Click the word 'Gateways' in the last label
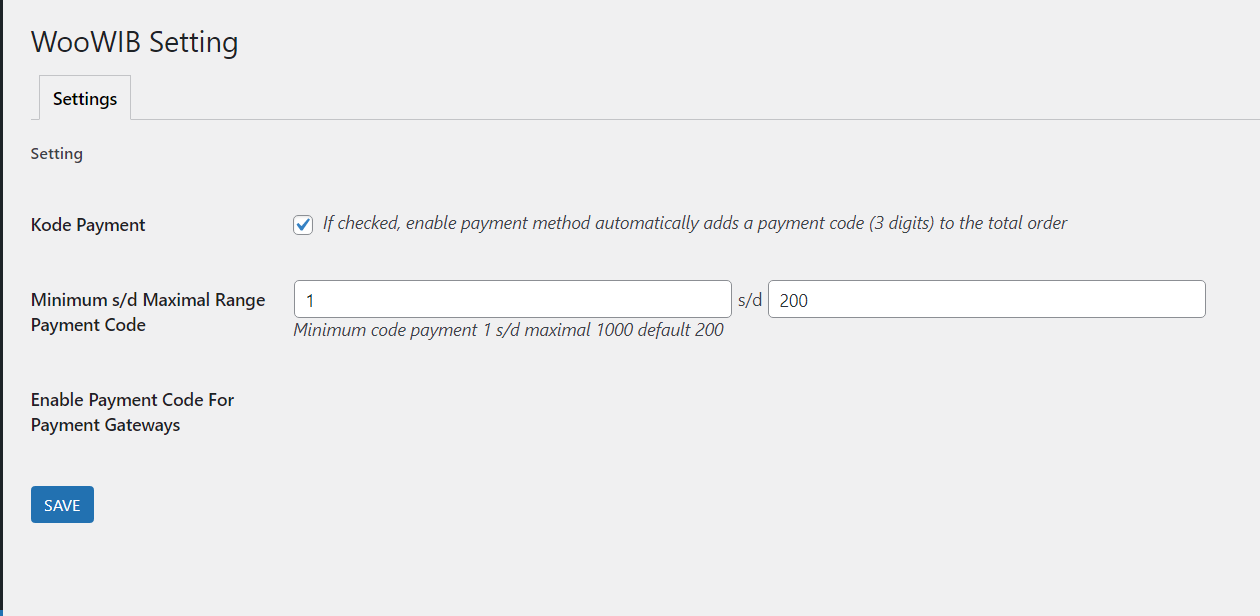Image resolution: width=1260 pixels, height=616 pixels. click(144, 425)
